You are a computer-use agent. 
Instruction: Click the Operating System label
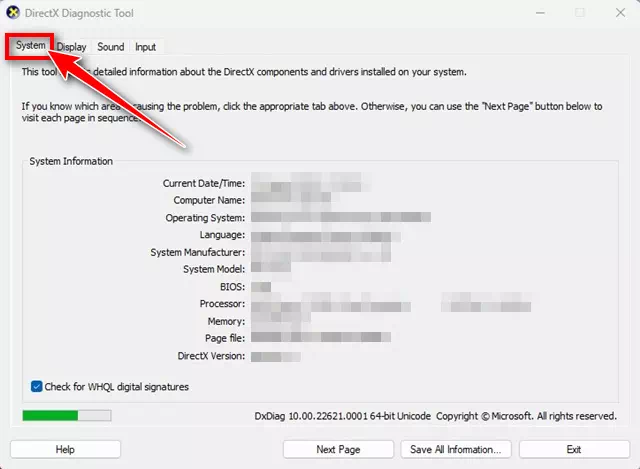[x=205, y=218]
